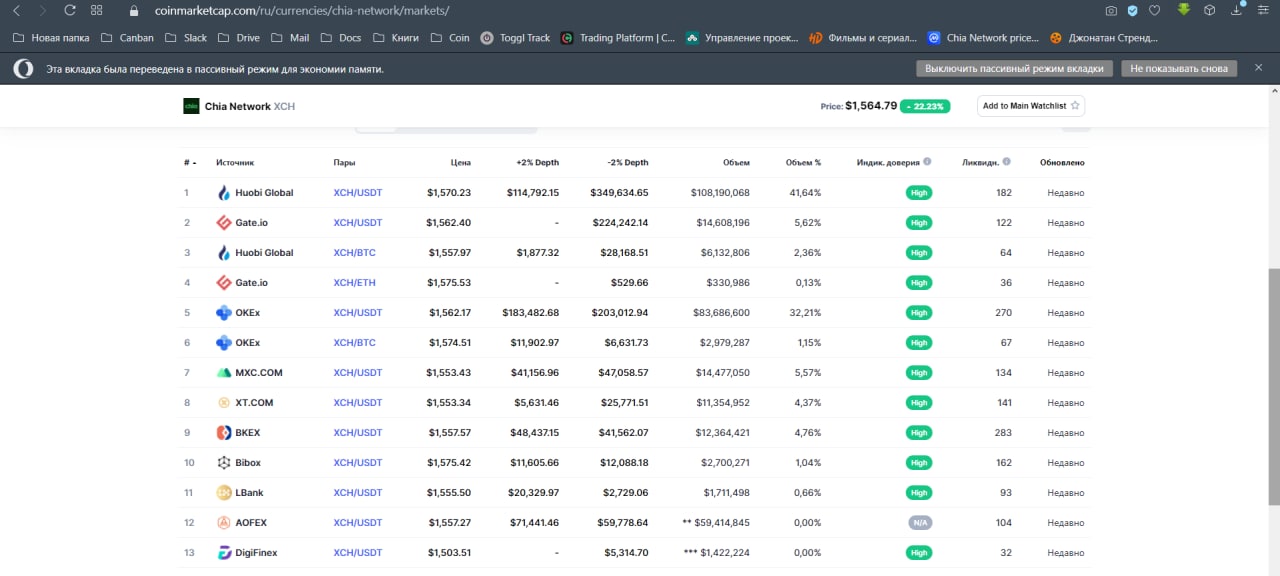Open the Фильмы и сериал... bookmark
Screen dimensions: 1280x576
(862, 38)
